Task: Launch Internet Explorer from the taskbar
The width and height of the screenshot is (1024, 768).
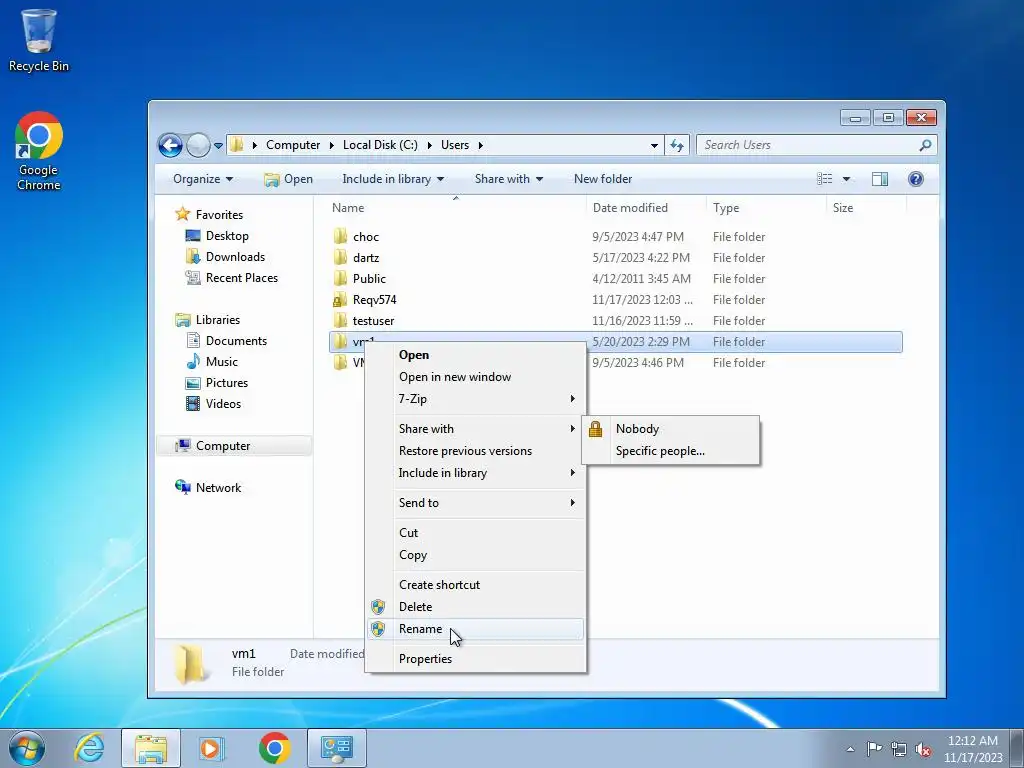Action: pyautogui.click(x=89, y=748)
